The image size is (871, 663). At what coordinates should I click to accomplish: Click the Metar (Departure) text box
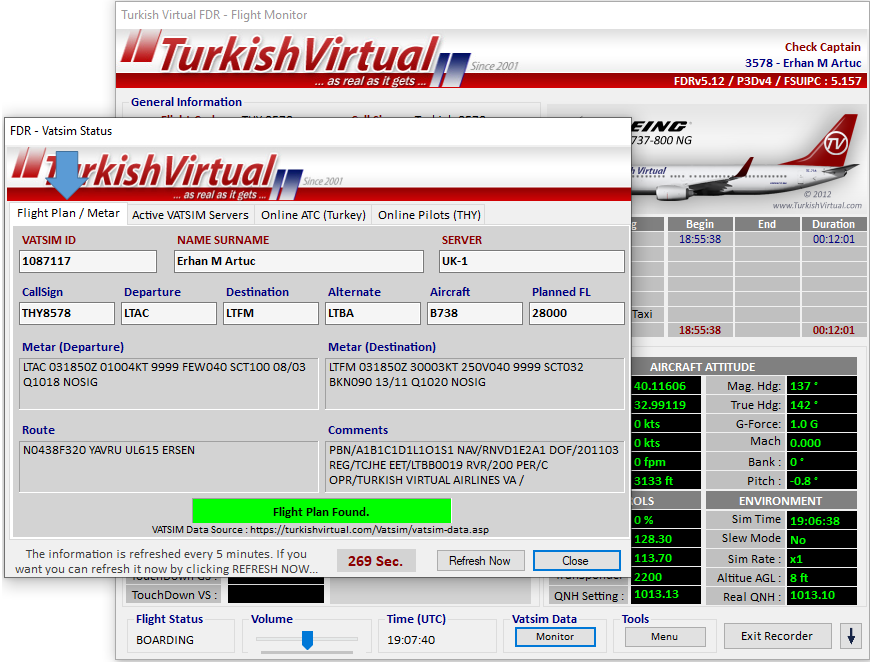pyautogui.click(x=169, y=384)
